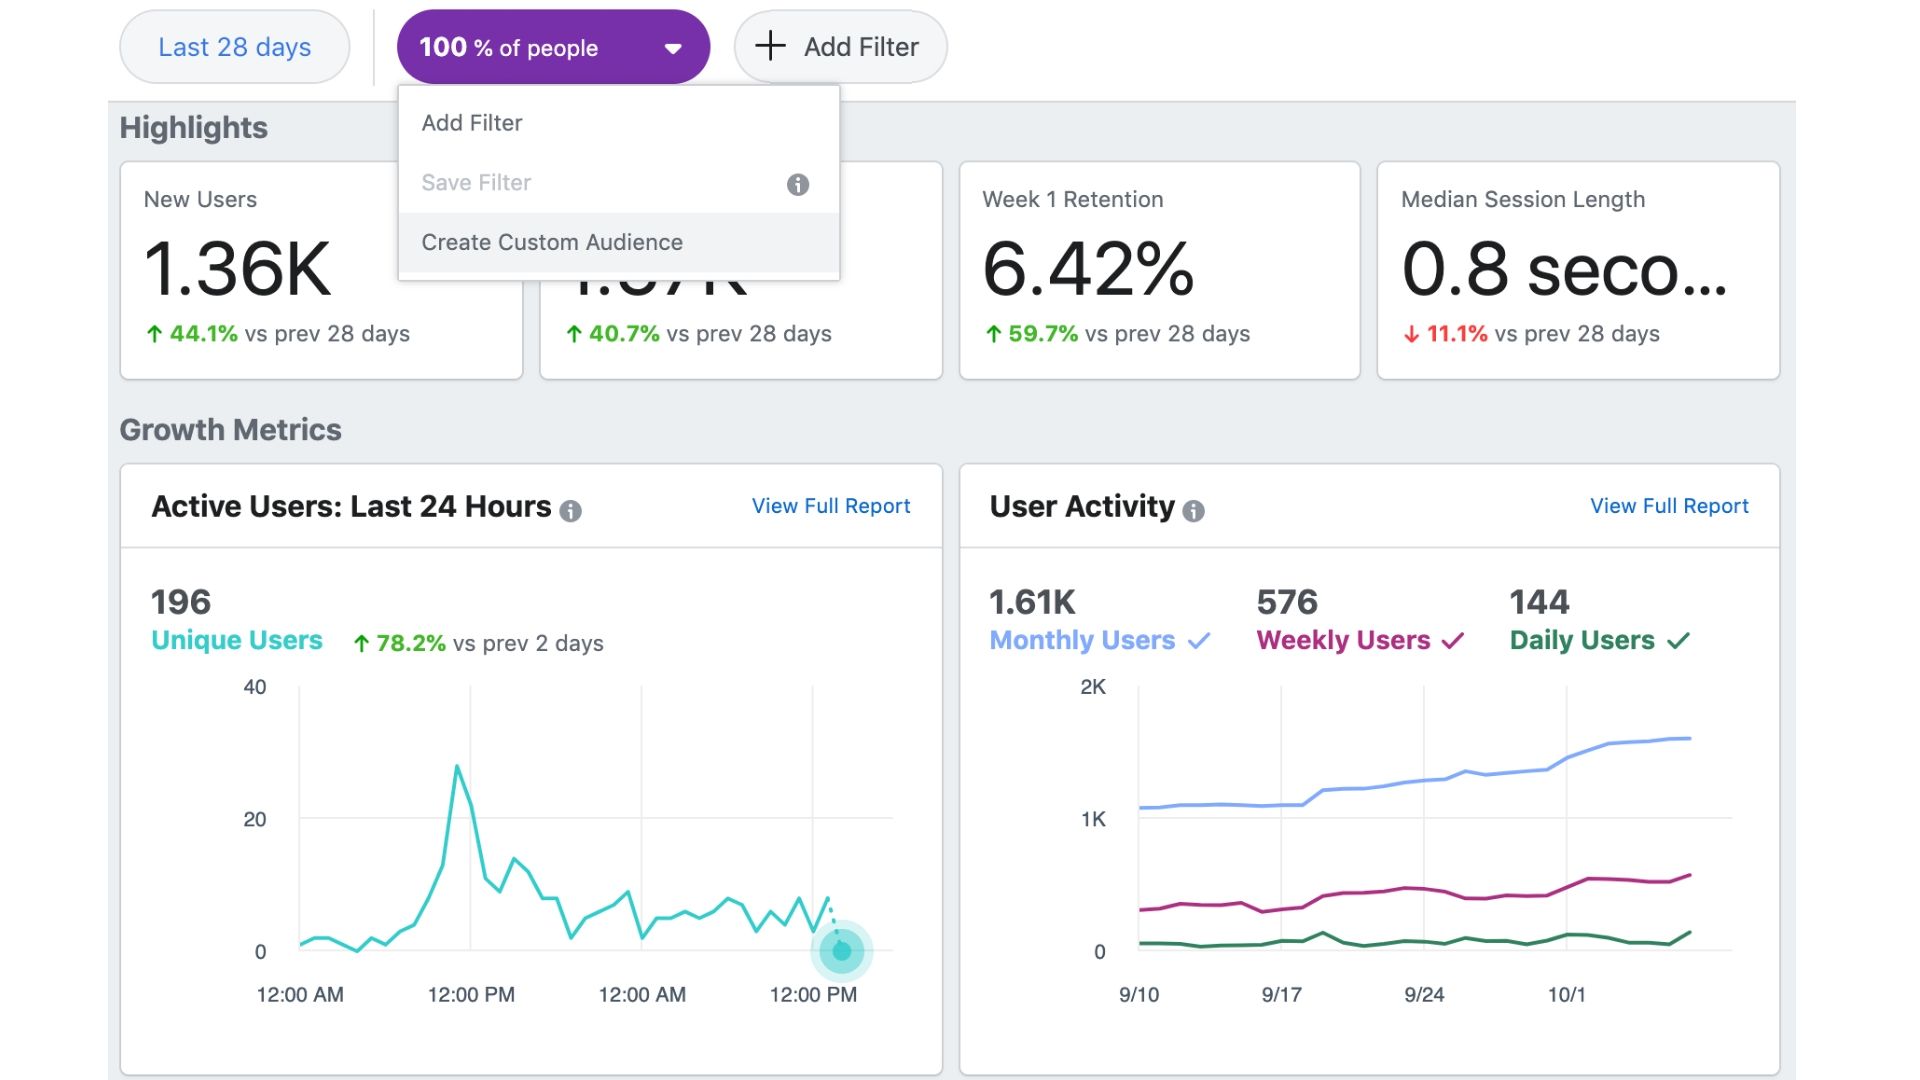This screenshot has height=1080, width=1920.
Task: Expand the 100% of people dropdown arrow
Action: (673, 48)
